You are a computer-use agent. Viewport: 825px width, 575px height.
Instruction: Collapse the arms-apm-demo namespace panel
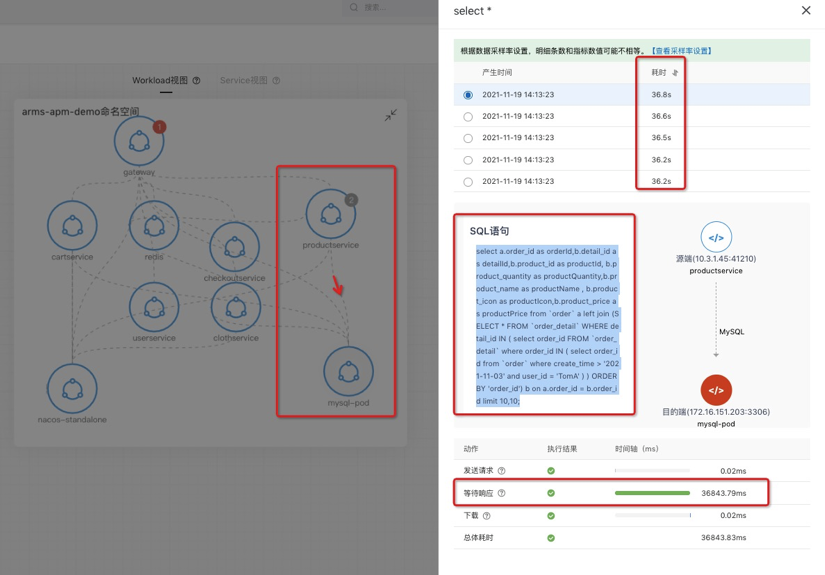point(390,115)
